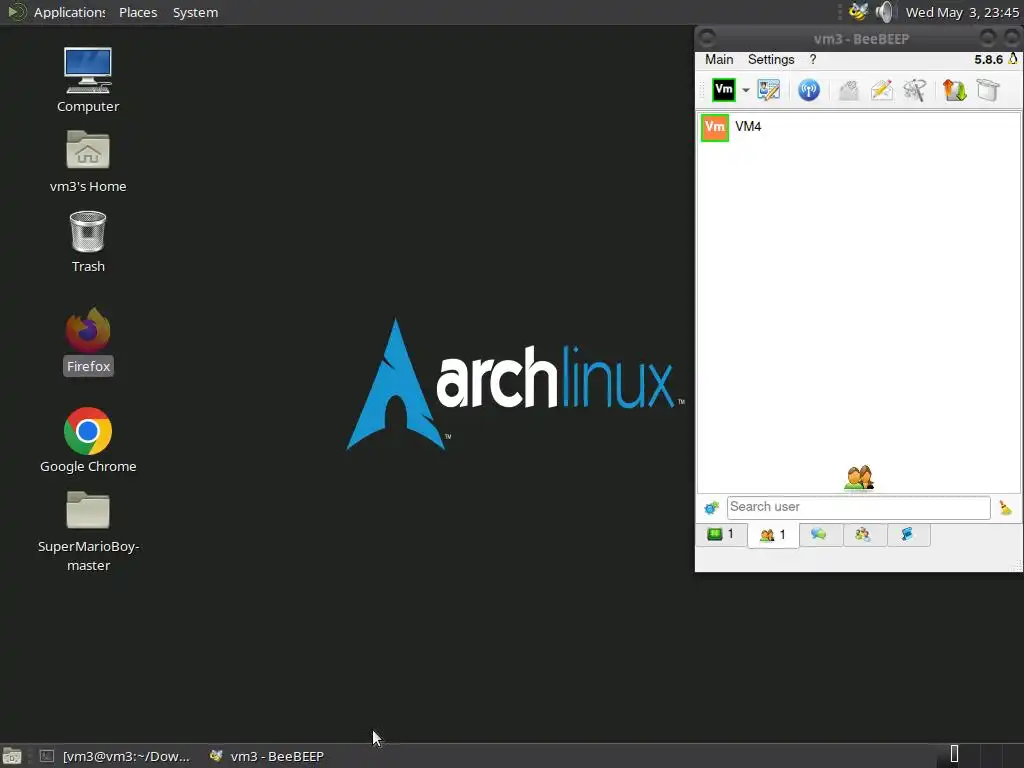Switch to the users tab showing 1

tap(773, 536)
